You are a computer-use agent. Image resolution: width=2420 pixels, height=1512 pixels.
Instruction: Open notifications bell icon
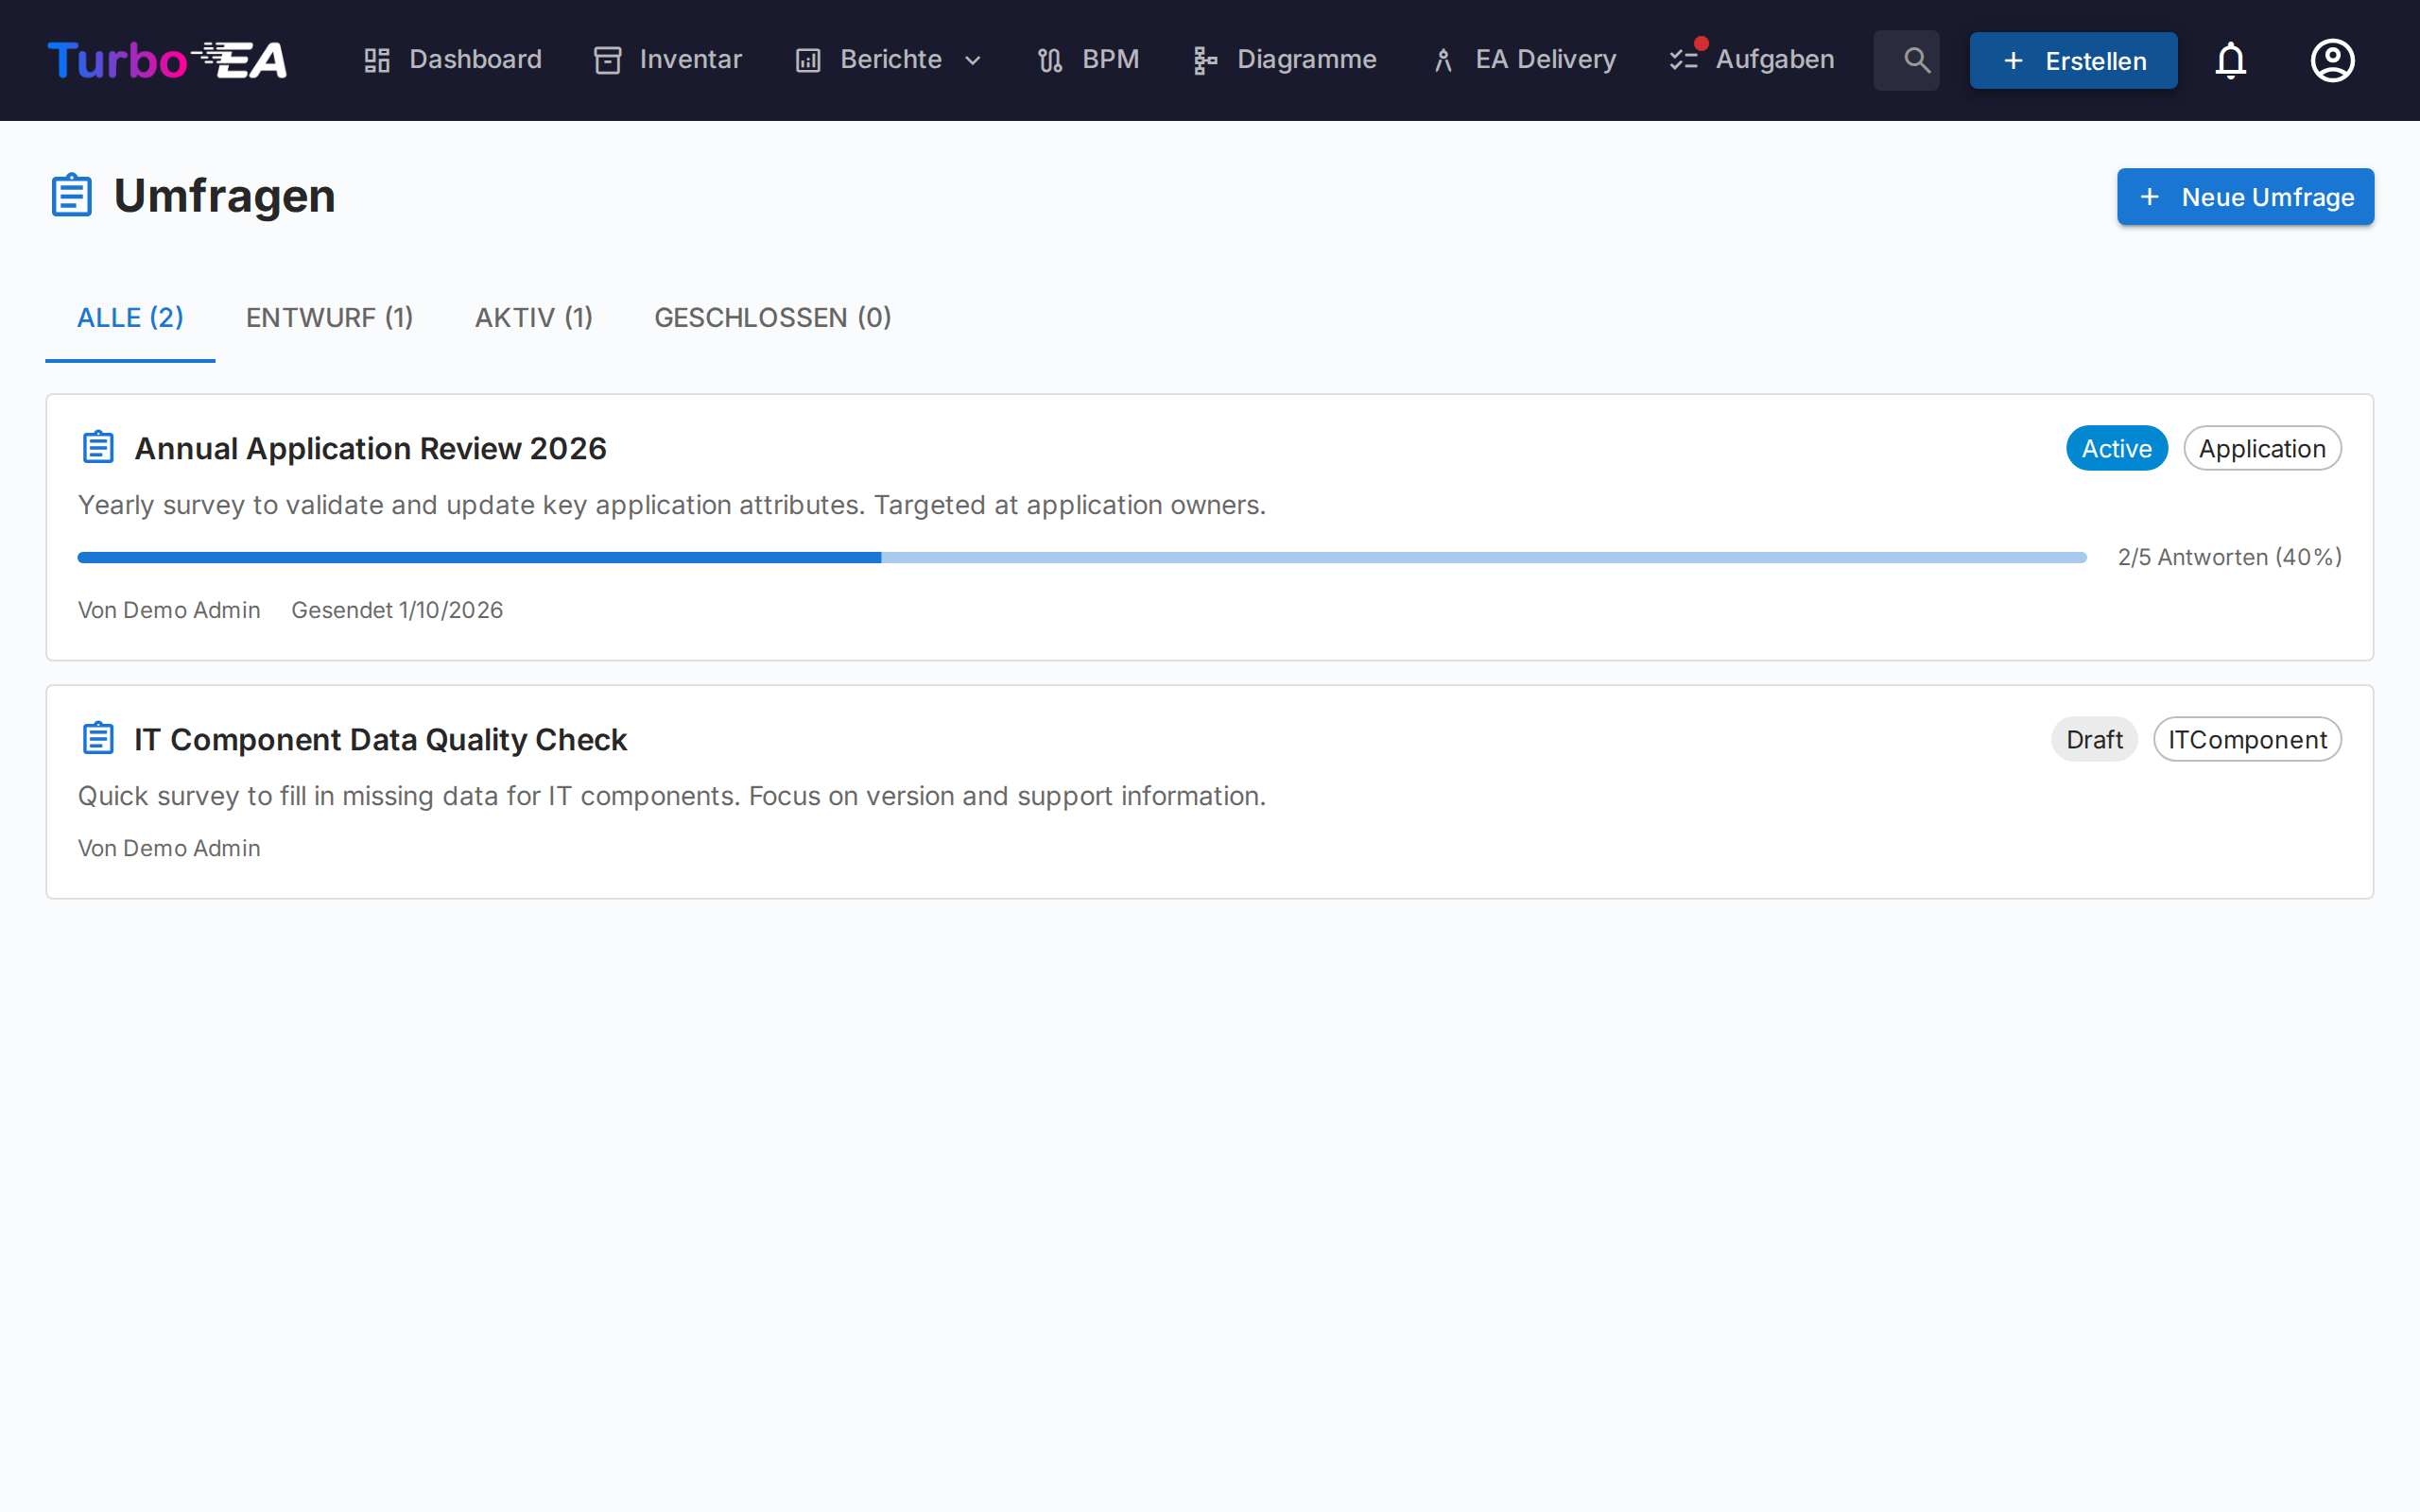click(2230, 60)
